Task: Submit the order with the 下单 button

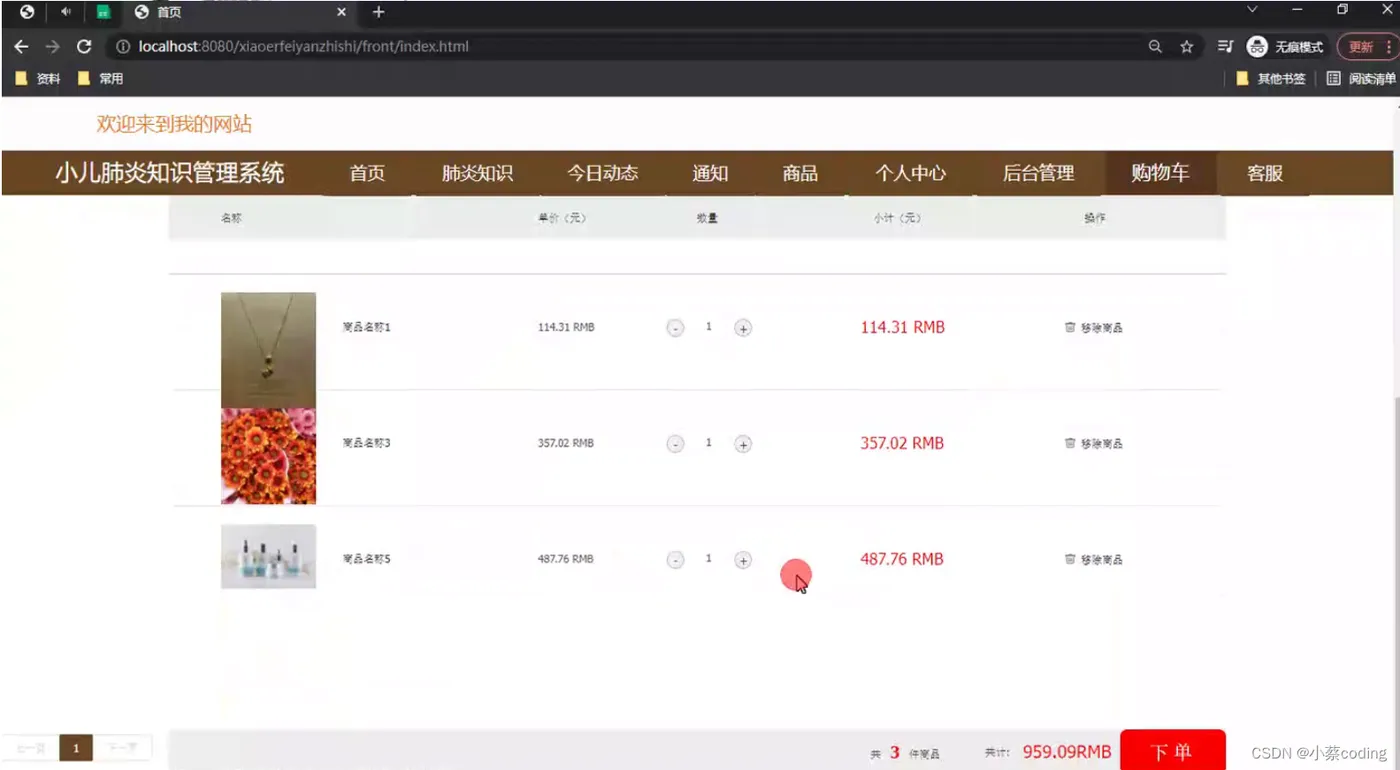Action: (1173, 750)
